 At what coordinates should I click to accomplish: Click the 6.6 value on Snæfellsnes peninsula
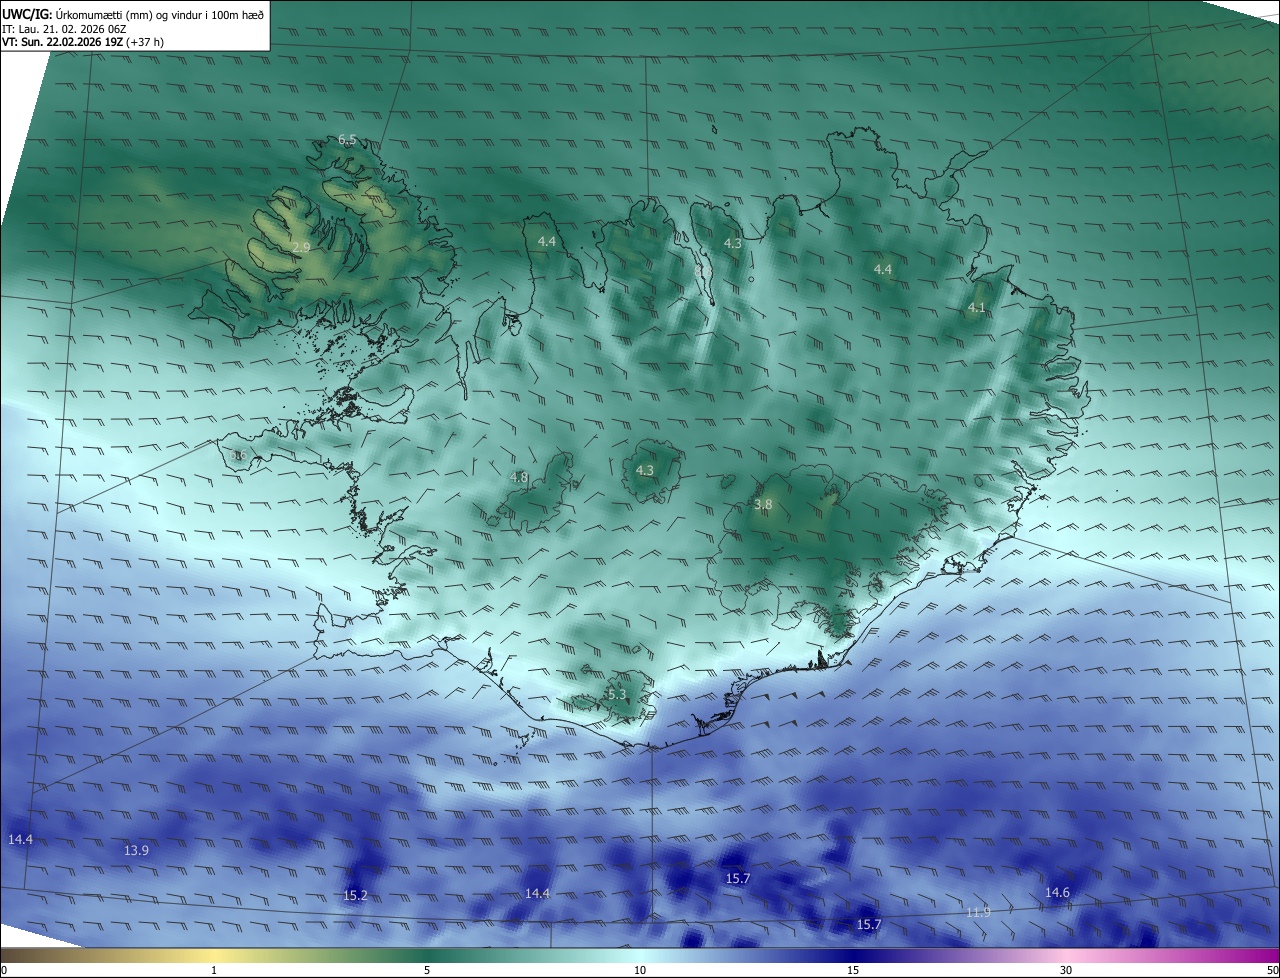pos(238,456)
